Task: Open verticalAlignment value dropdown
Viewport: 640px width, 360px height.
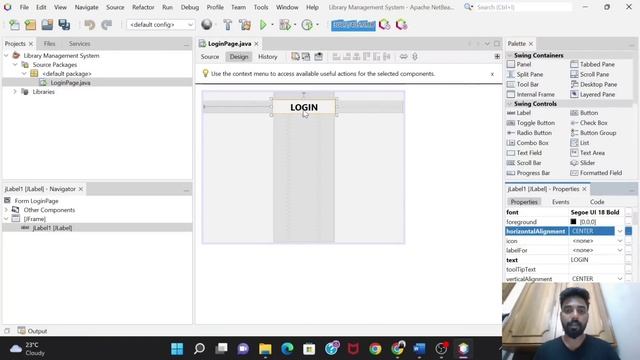Action: click(620, 279)
